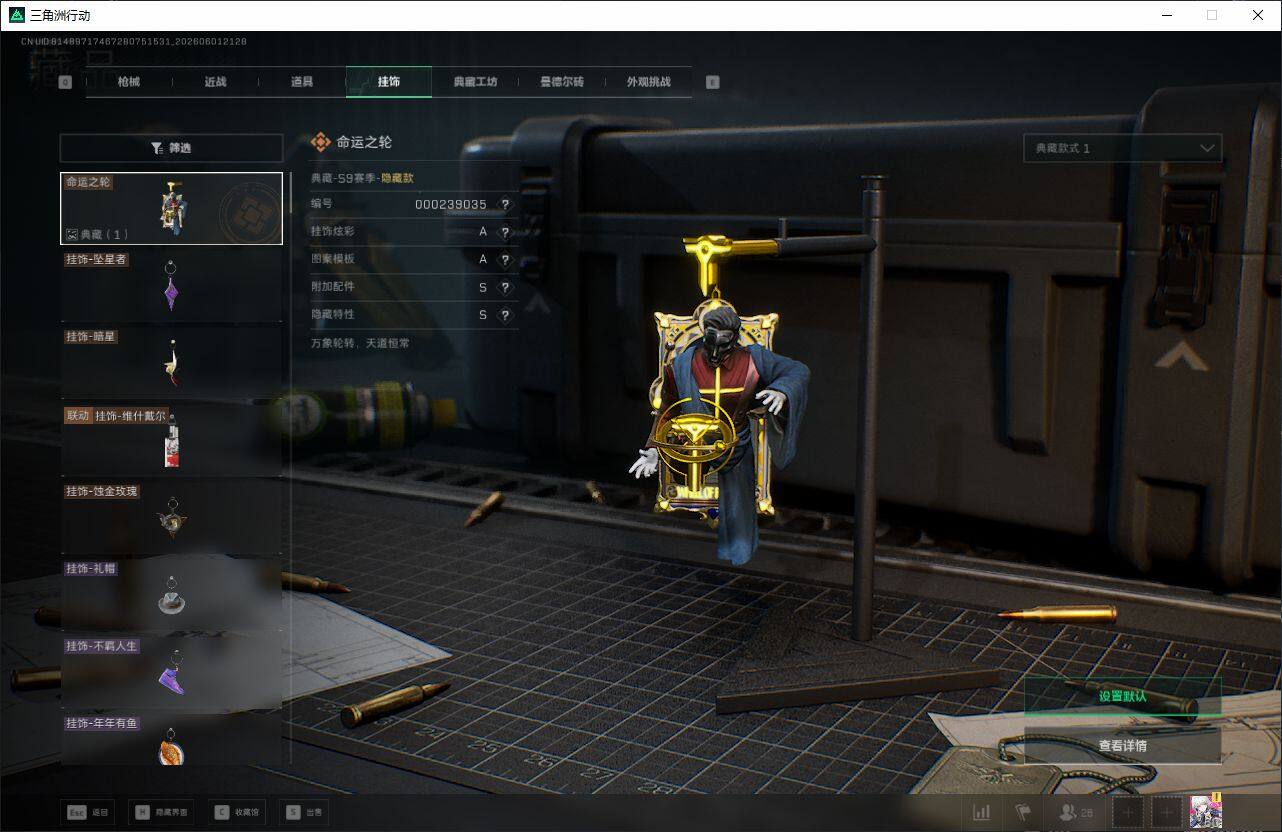Click the 典藏-S9赛季-隐藏款 rarity text
This screenshot has width=1282, height=832.
click(x=362, y=178)
